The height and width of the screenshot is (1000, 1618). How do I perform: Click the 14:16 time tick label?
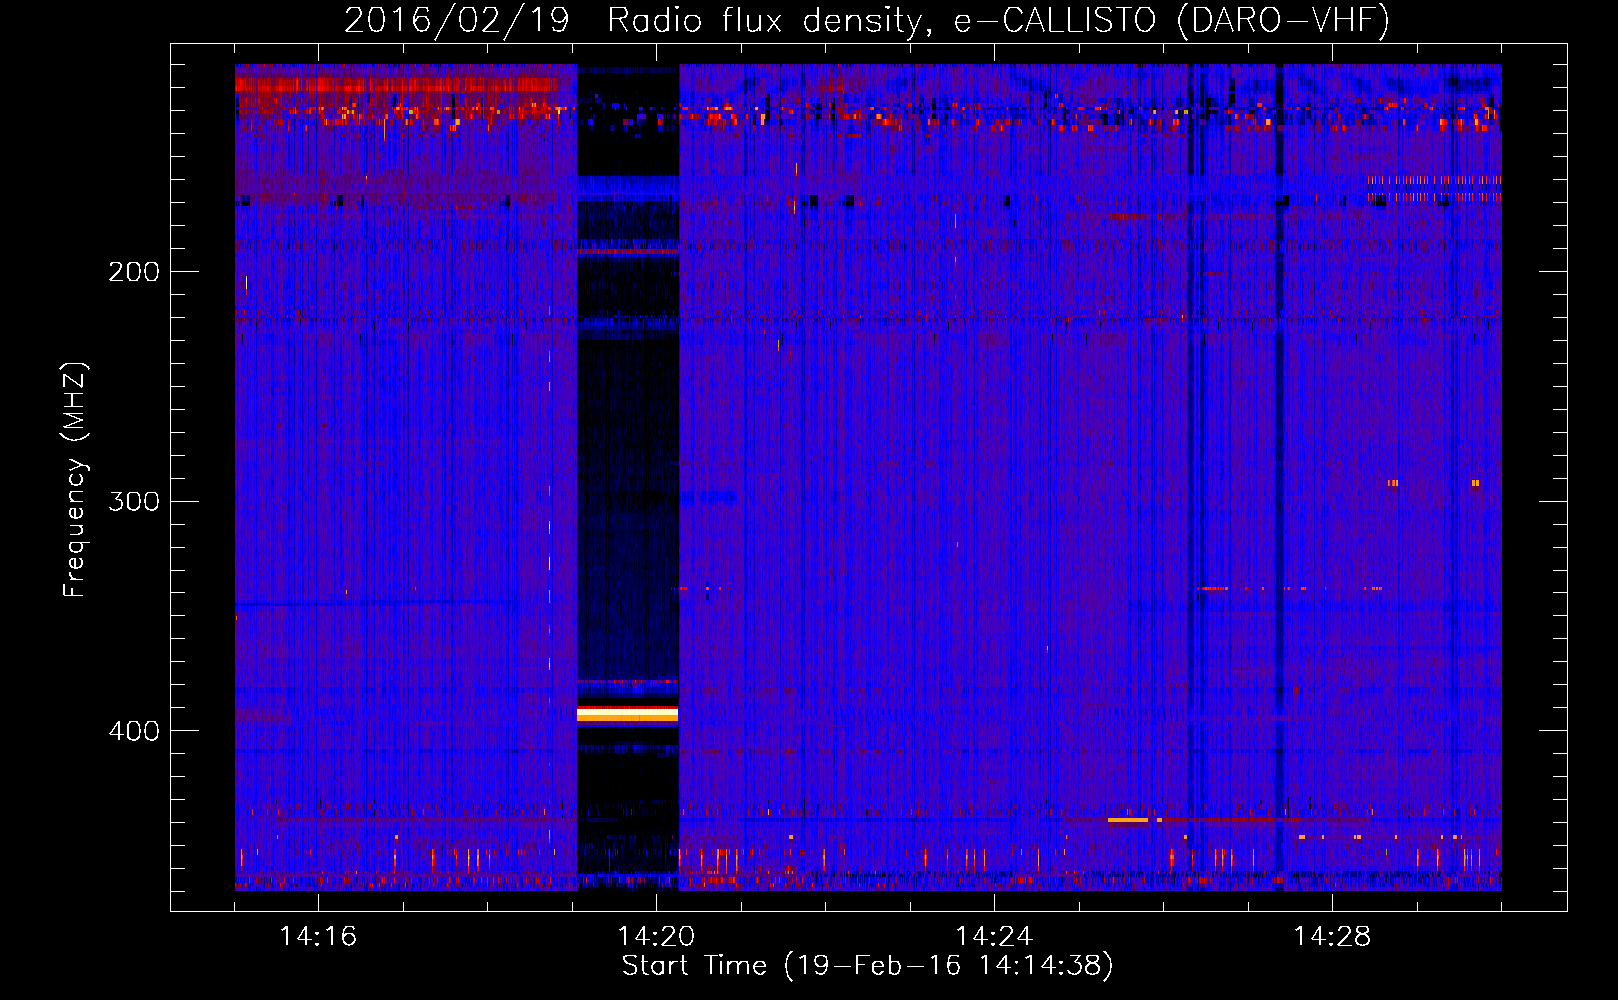(x=318, y=937)
